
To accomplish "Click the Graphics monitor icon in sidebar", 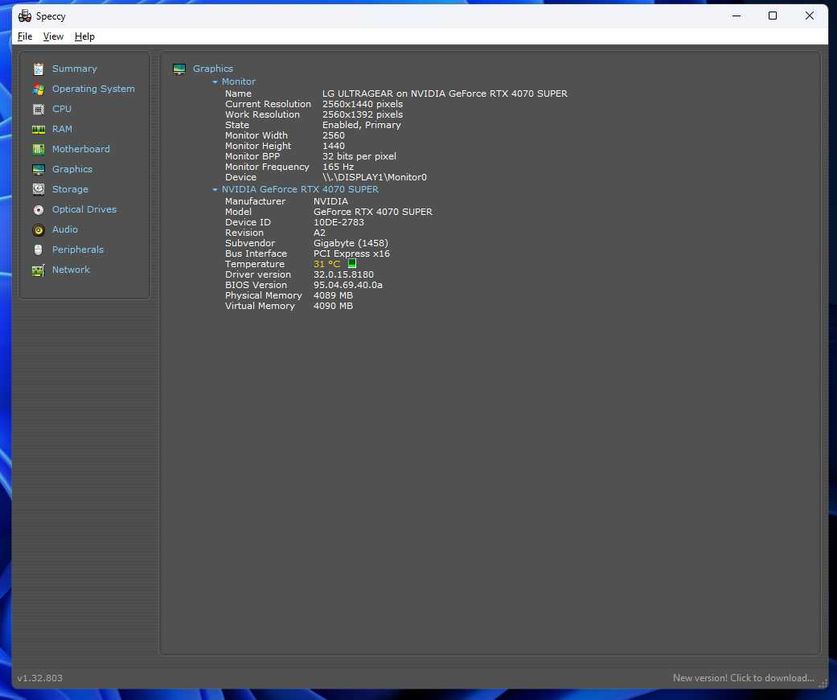I will click(38, 170).
